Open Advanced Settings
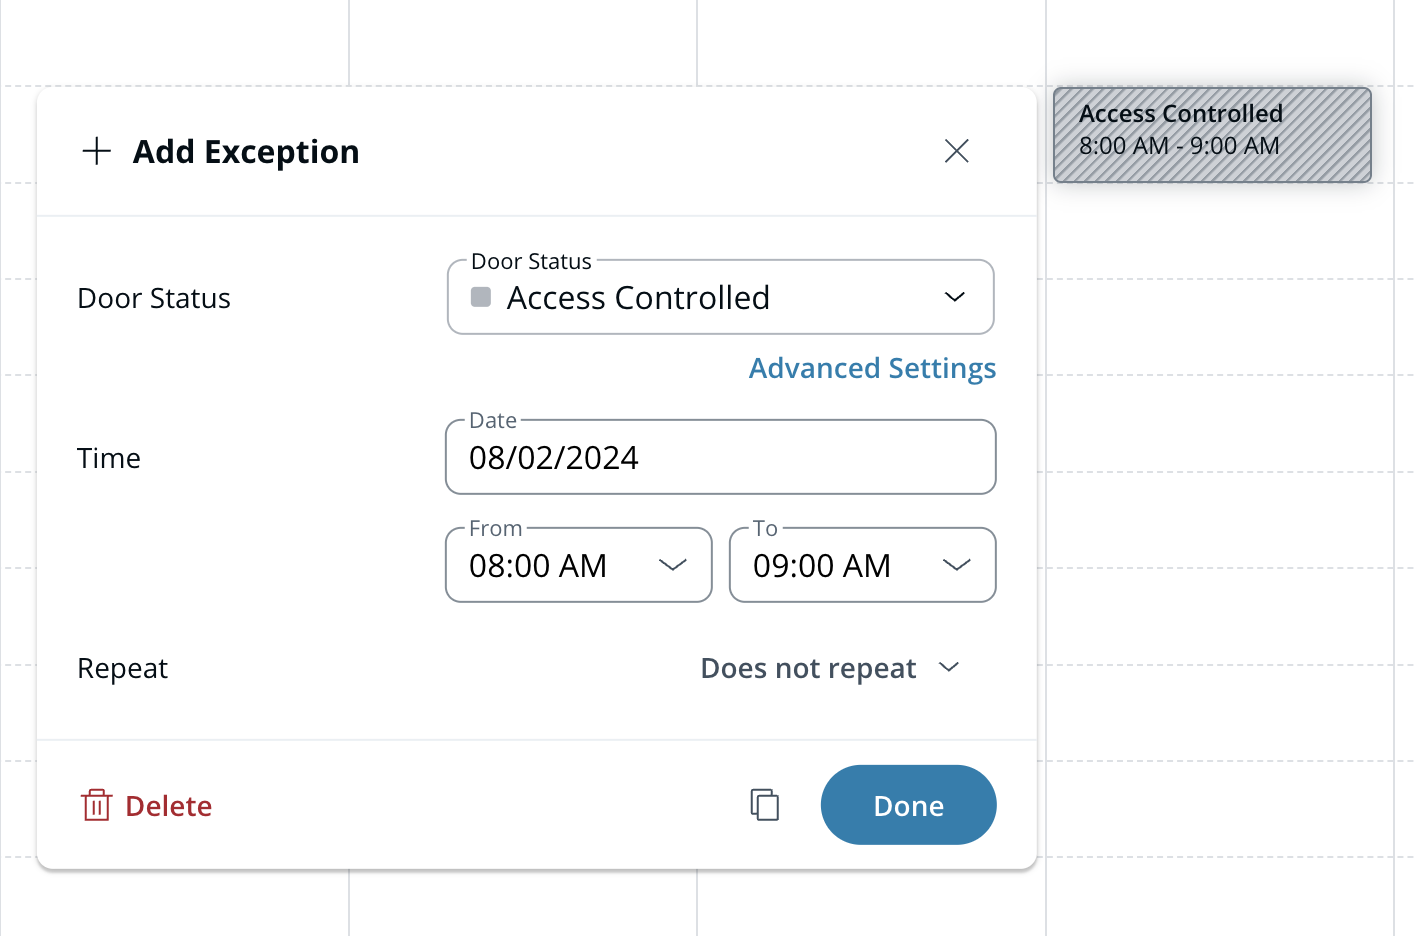This screenshot has height=936, width=1416. tap(872, 368)
